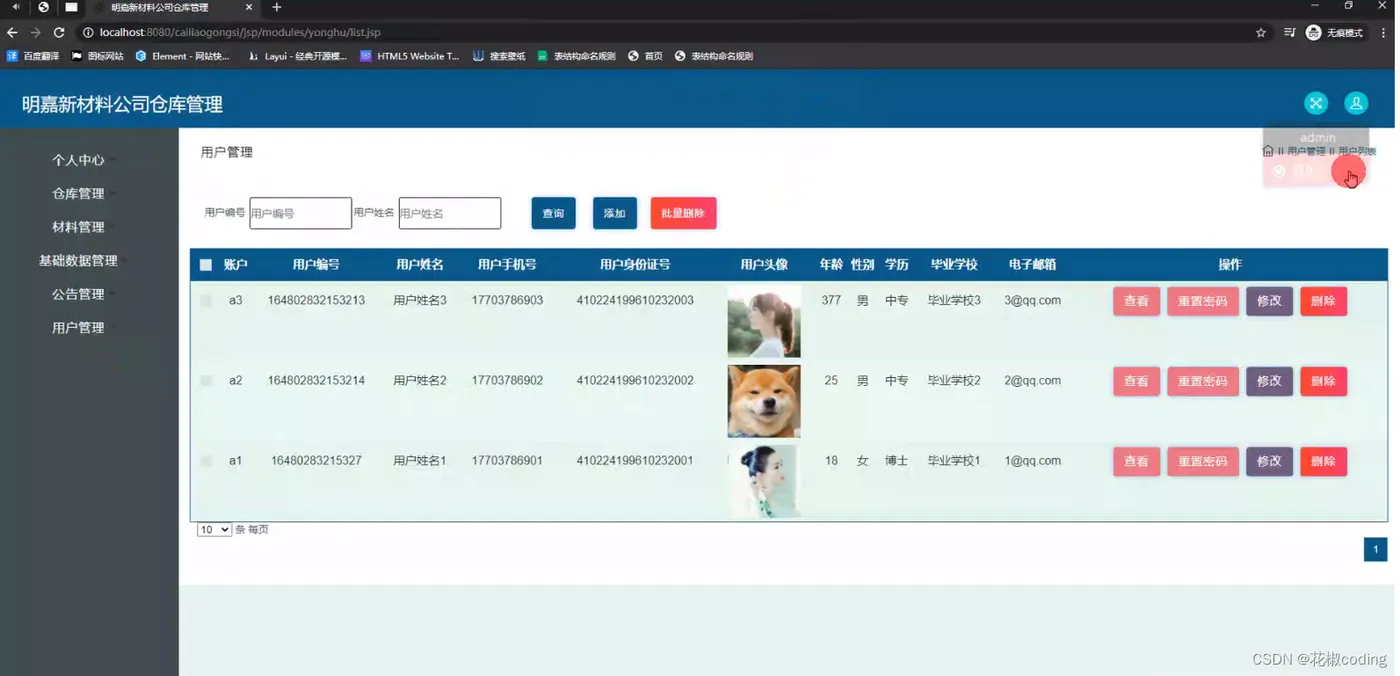Screen dimensions: 1400x676
Task: Click the 用户姓名 column header
Action: 420,265
